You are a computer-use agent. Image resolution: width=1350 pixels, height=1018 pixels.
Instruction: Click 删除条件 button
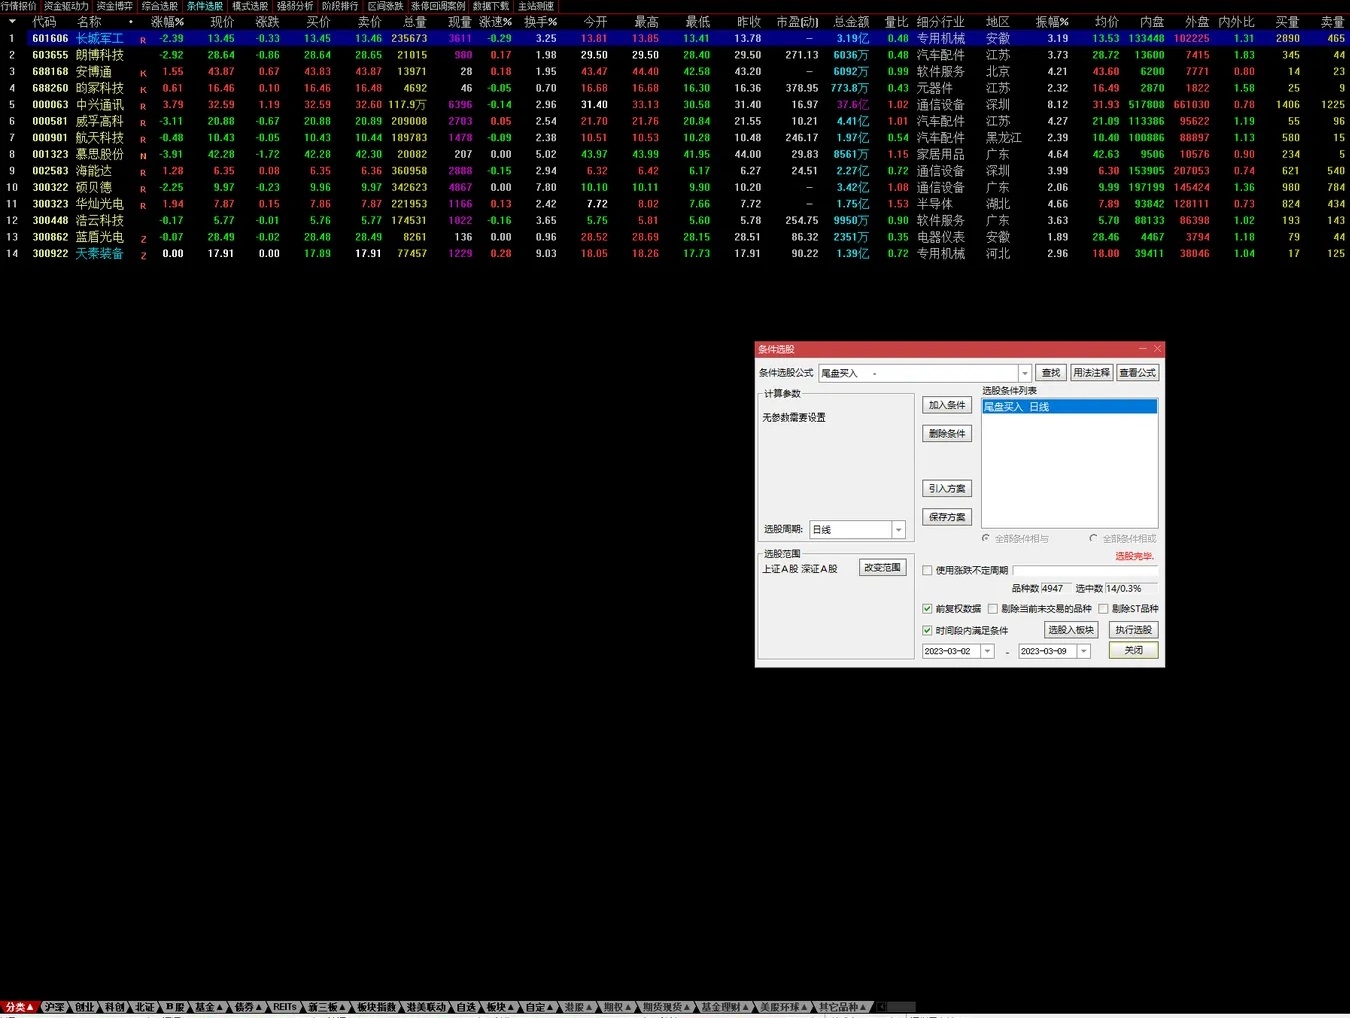point(946,434)
